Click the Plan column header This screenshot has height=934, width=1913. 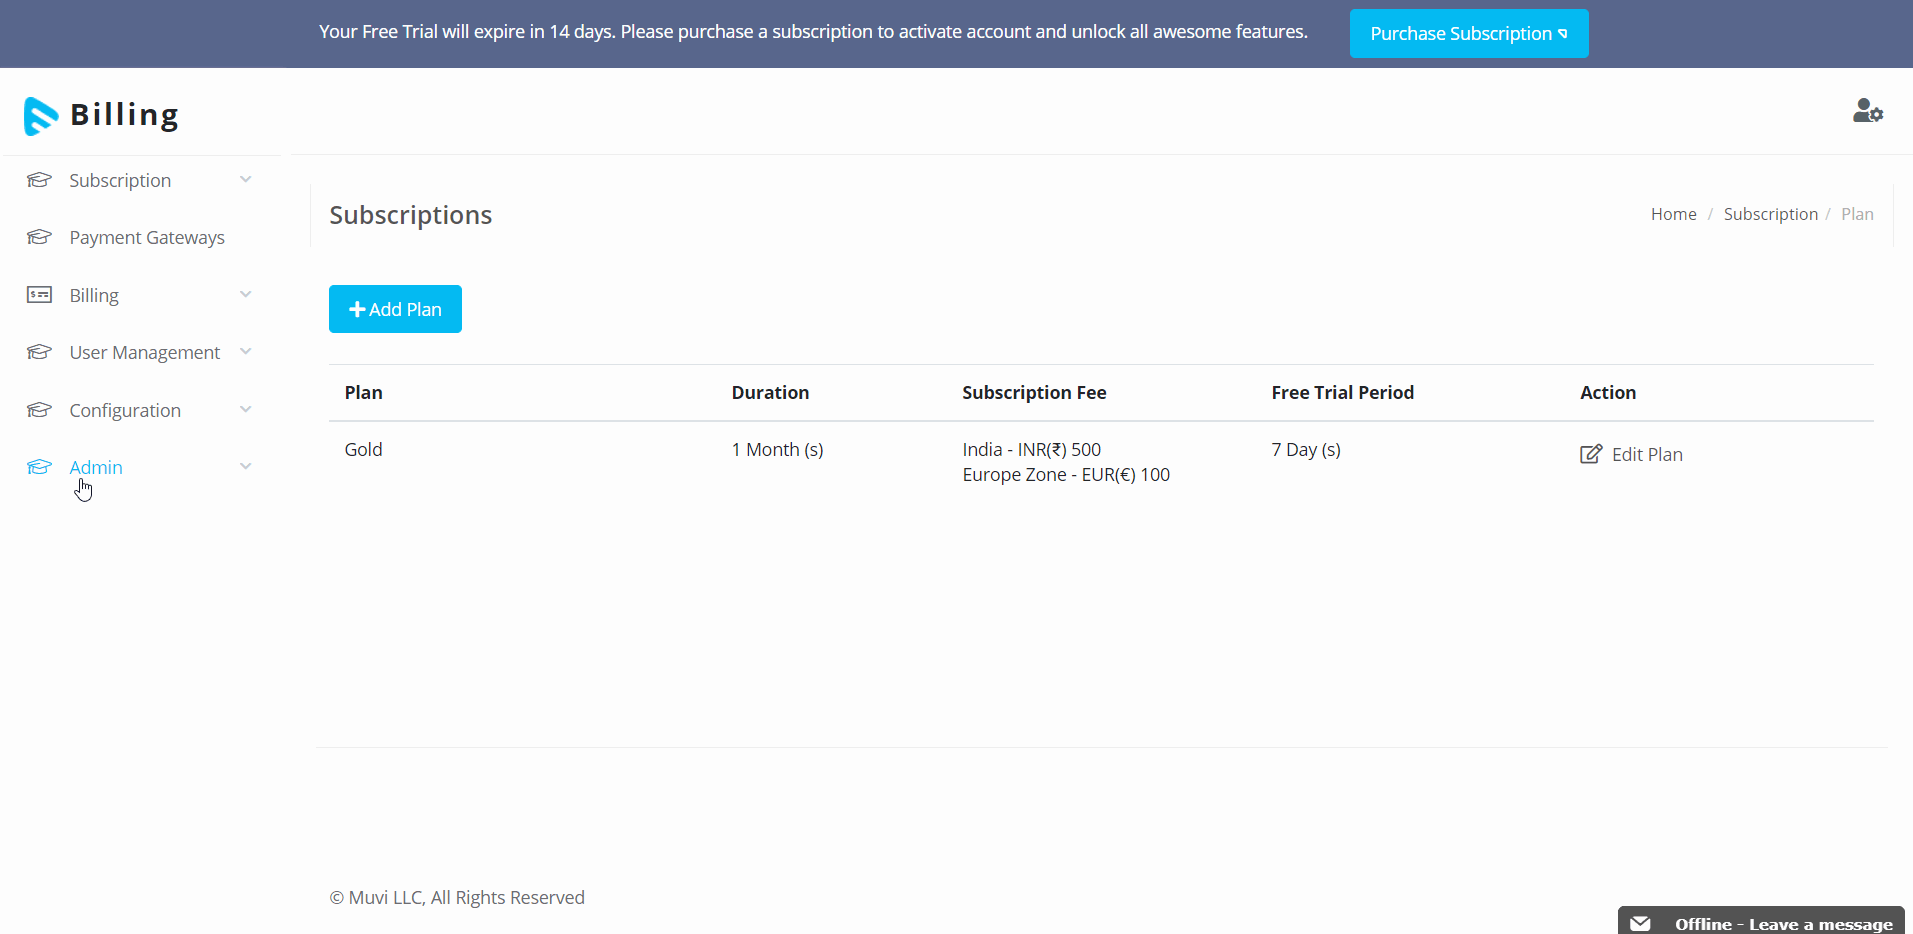[364, 393]
